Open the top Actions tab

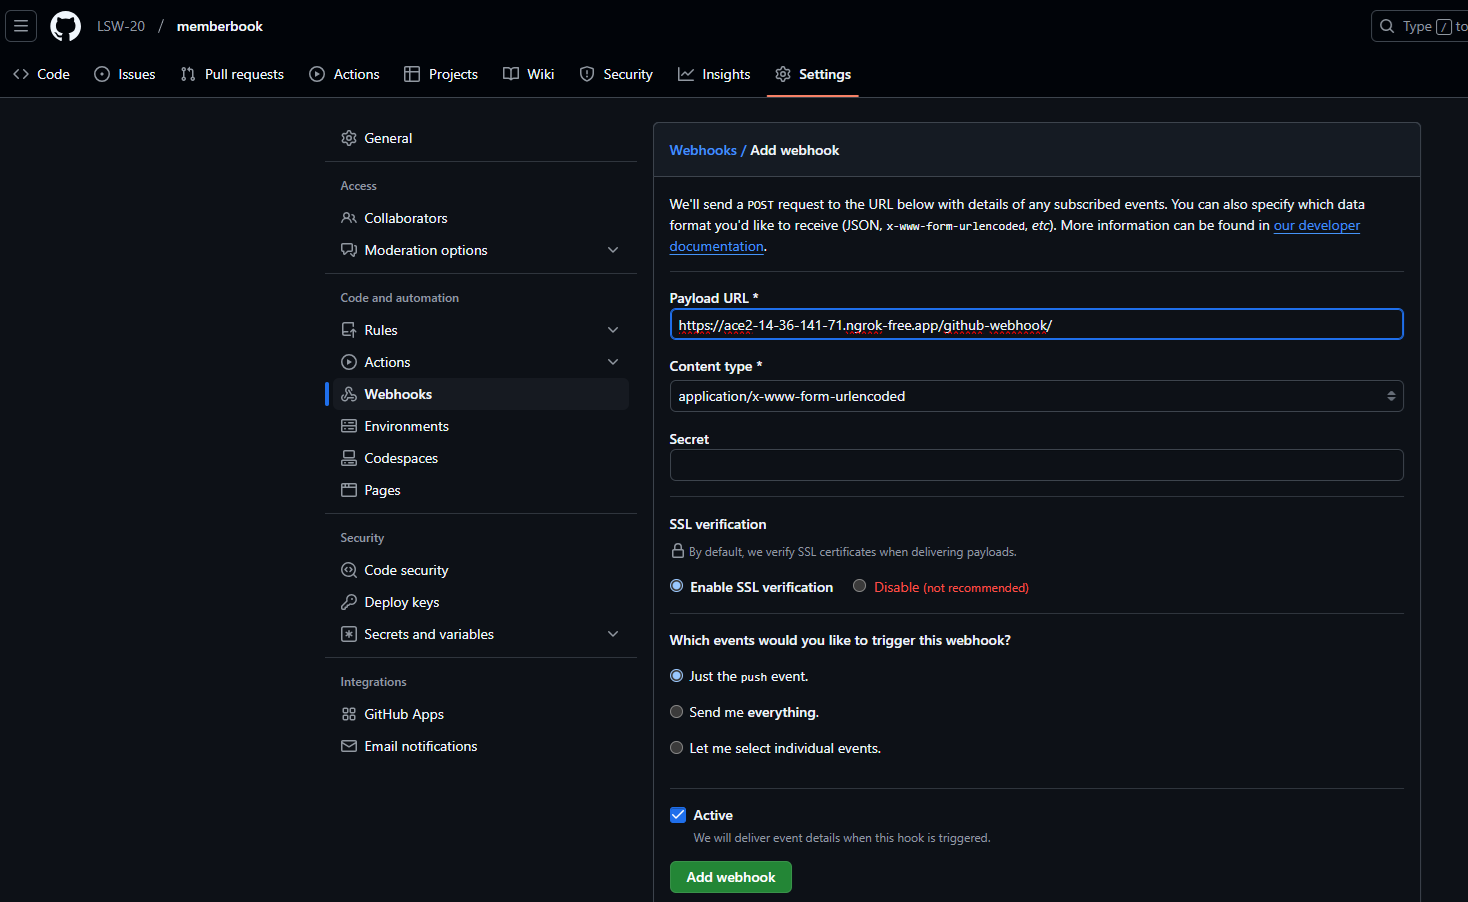[345, 74]
